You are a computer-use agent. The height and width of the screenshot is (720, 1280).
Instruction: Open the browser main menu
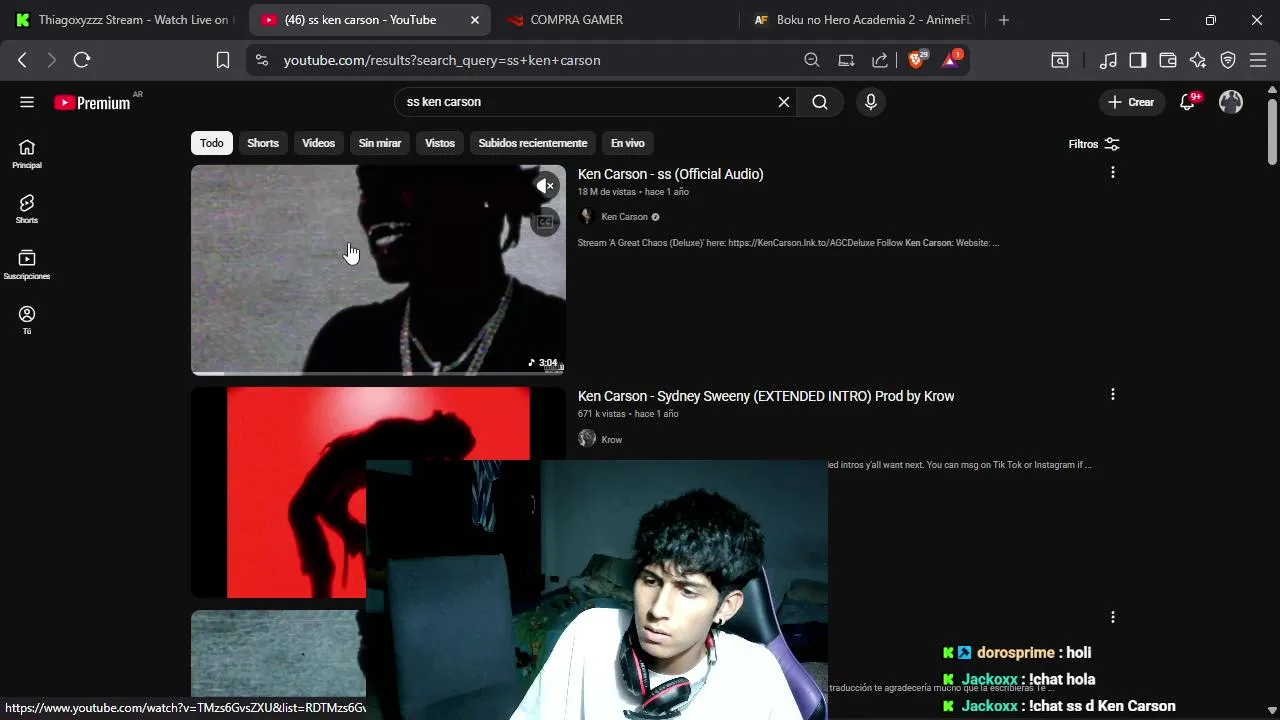1258,60
